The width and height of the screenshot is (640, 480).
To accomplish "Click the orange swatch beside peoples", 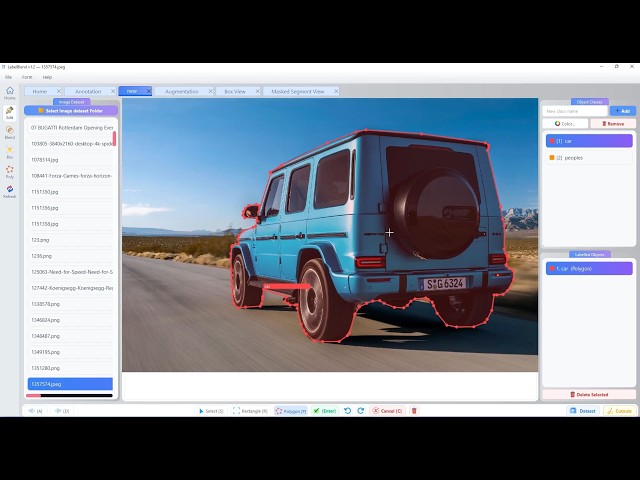I will point(552,158).
